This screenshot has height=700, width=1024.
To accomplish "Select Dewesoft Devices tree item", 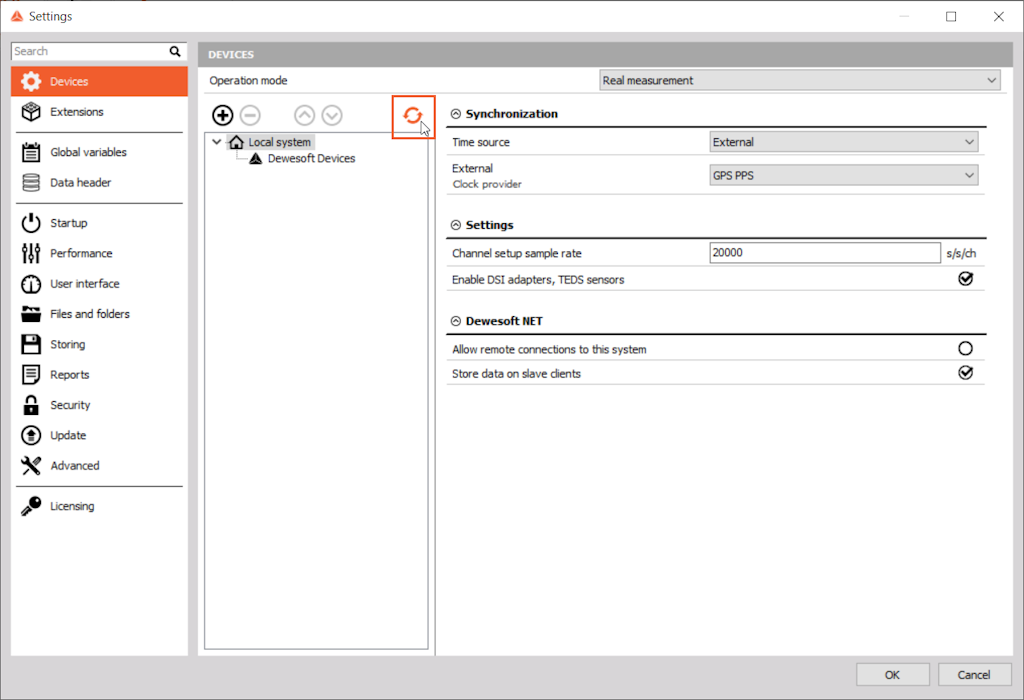I will 312,159.
